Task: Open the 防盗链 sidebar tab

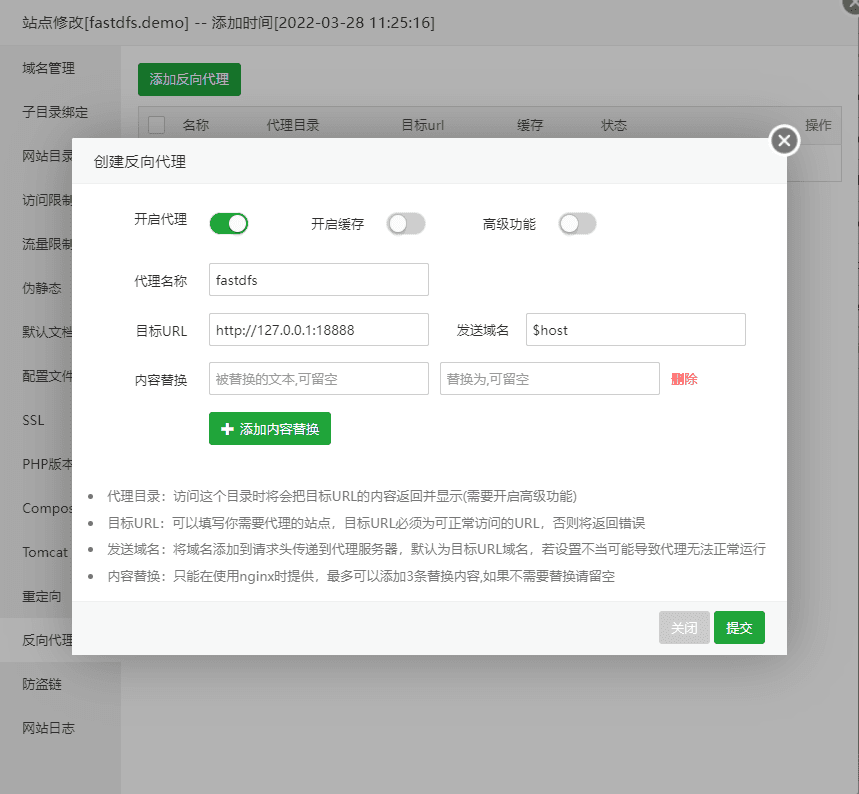Action: click(60, 684)
